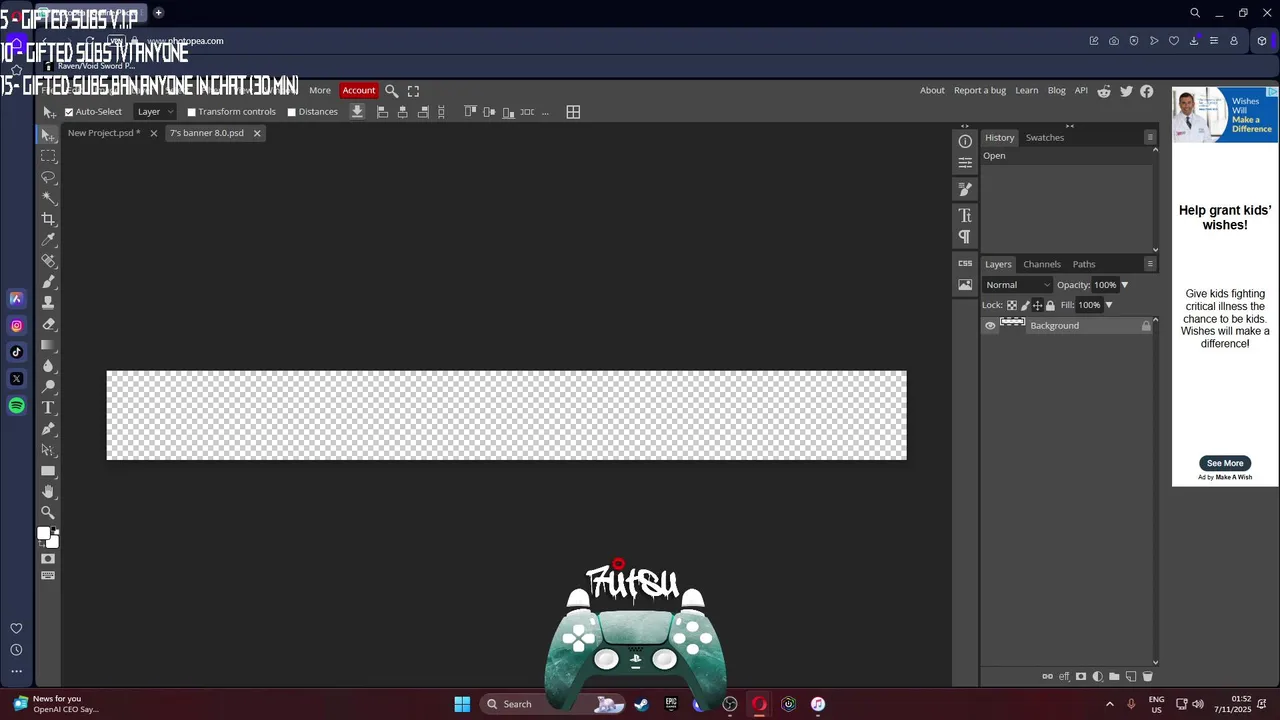Select the Rectangle Select tool

tap(48, 156)
